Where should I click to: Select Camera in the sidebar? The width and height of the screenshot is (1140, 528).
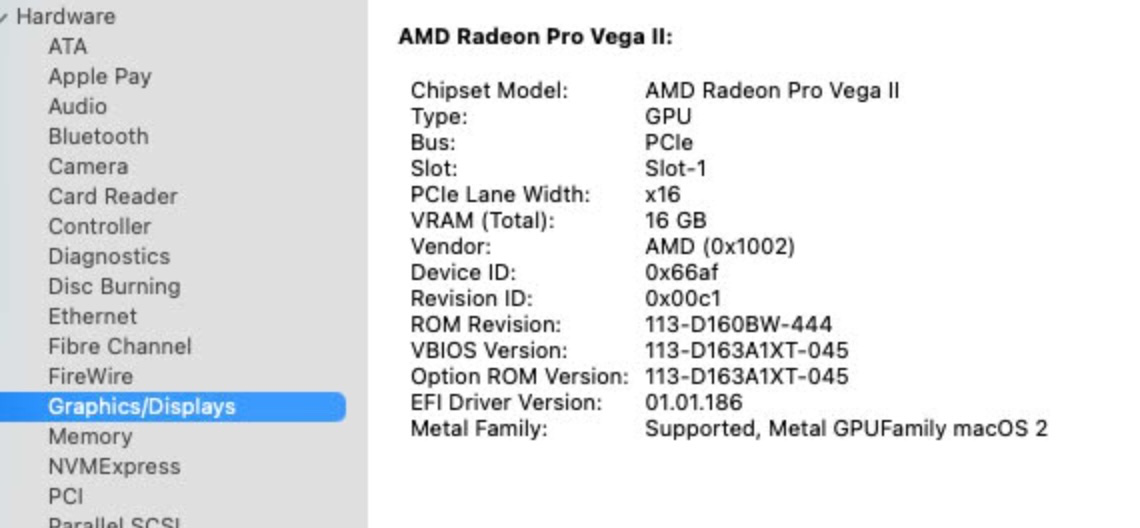88,167
